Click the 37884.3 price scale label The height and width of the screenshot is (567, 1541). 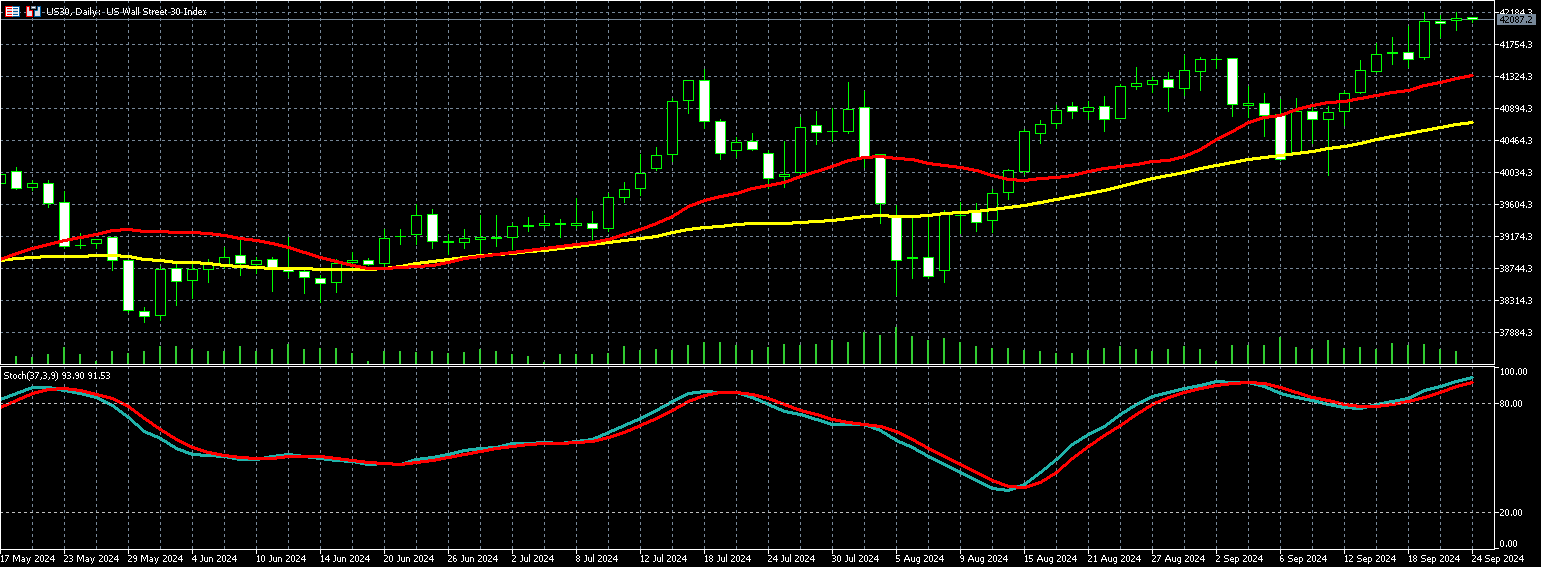1516,333
